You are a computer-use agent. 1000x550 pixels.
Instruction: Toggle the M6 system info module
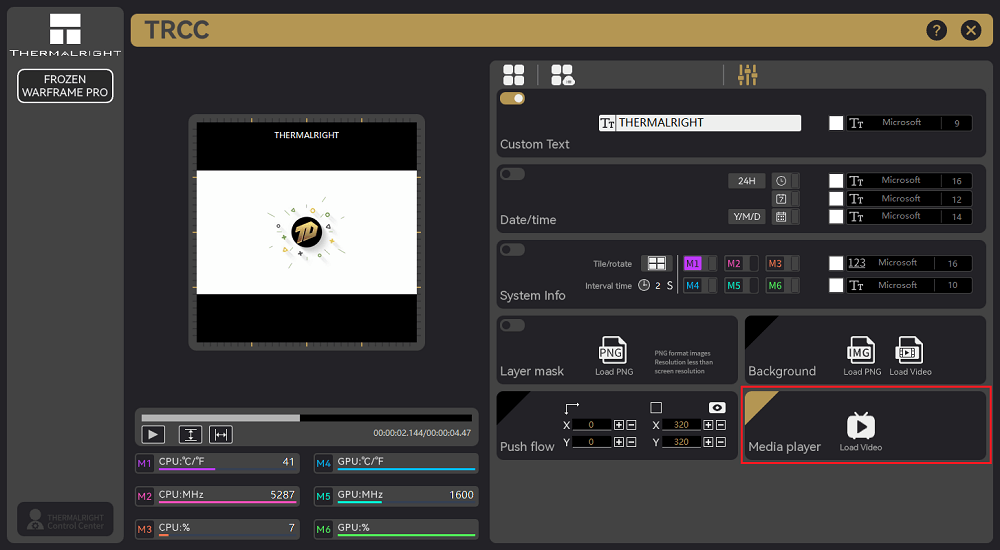(x=783, y=285)
